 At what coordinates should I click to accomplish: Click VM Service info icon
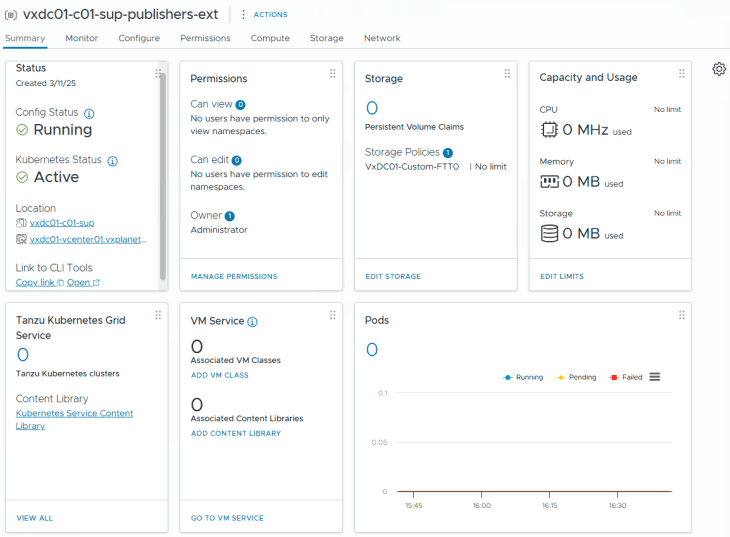click(x=253, y=322)
